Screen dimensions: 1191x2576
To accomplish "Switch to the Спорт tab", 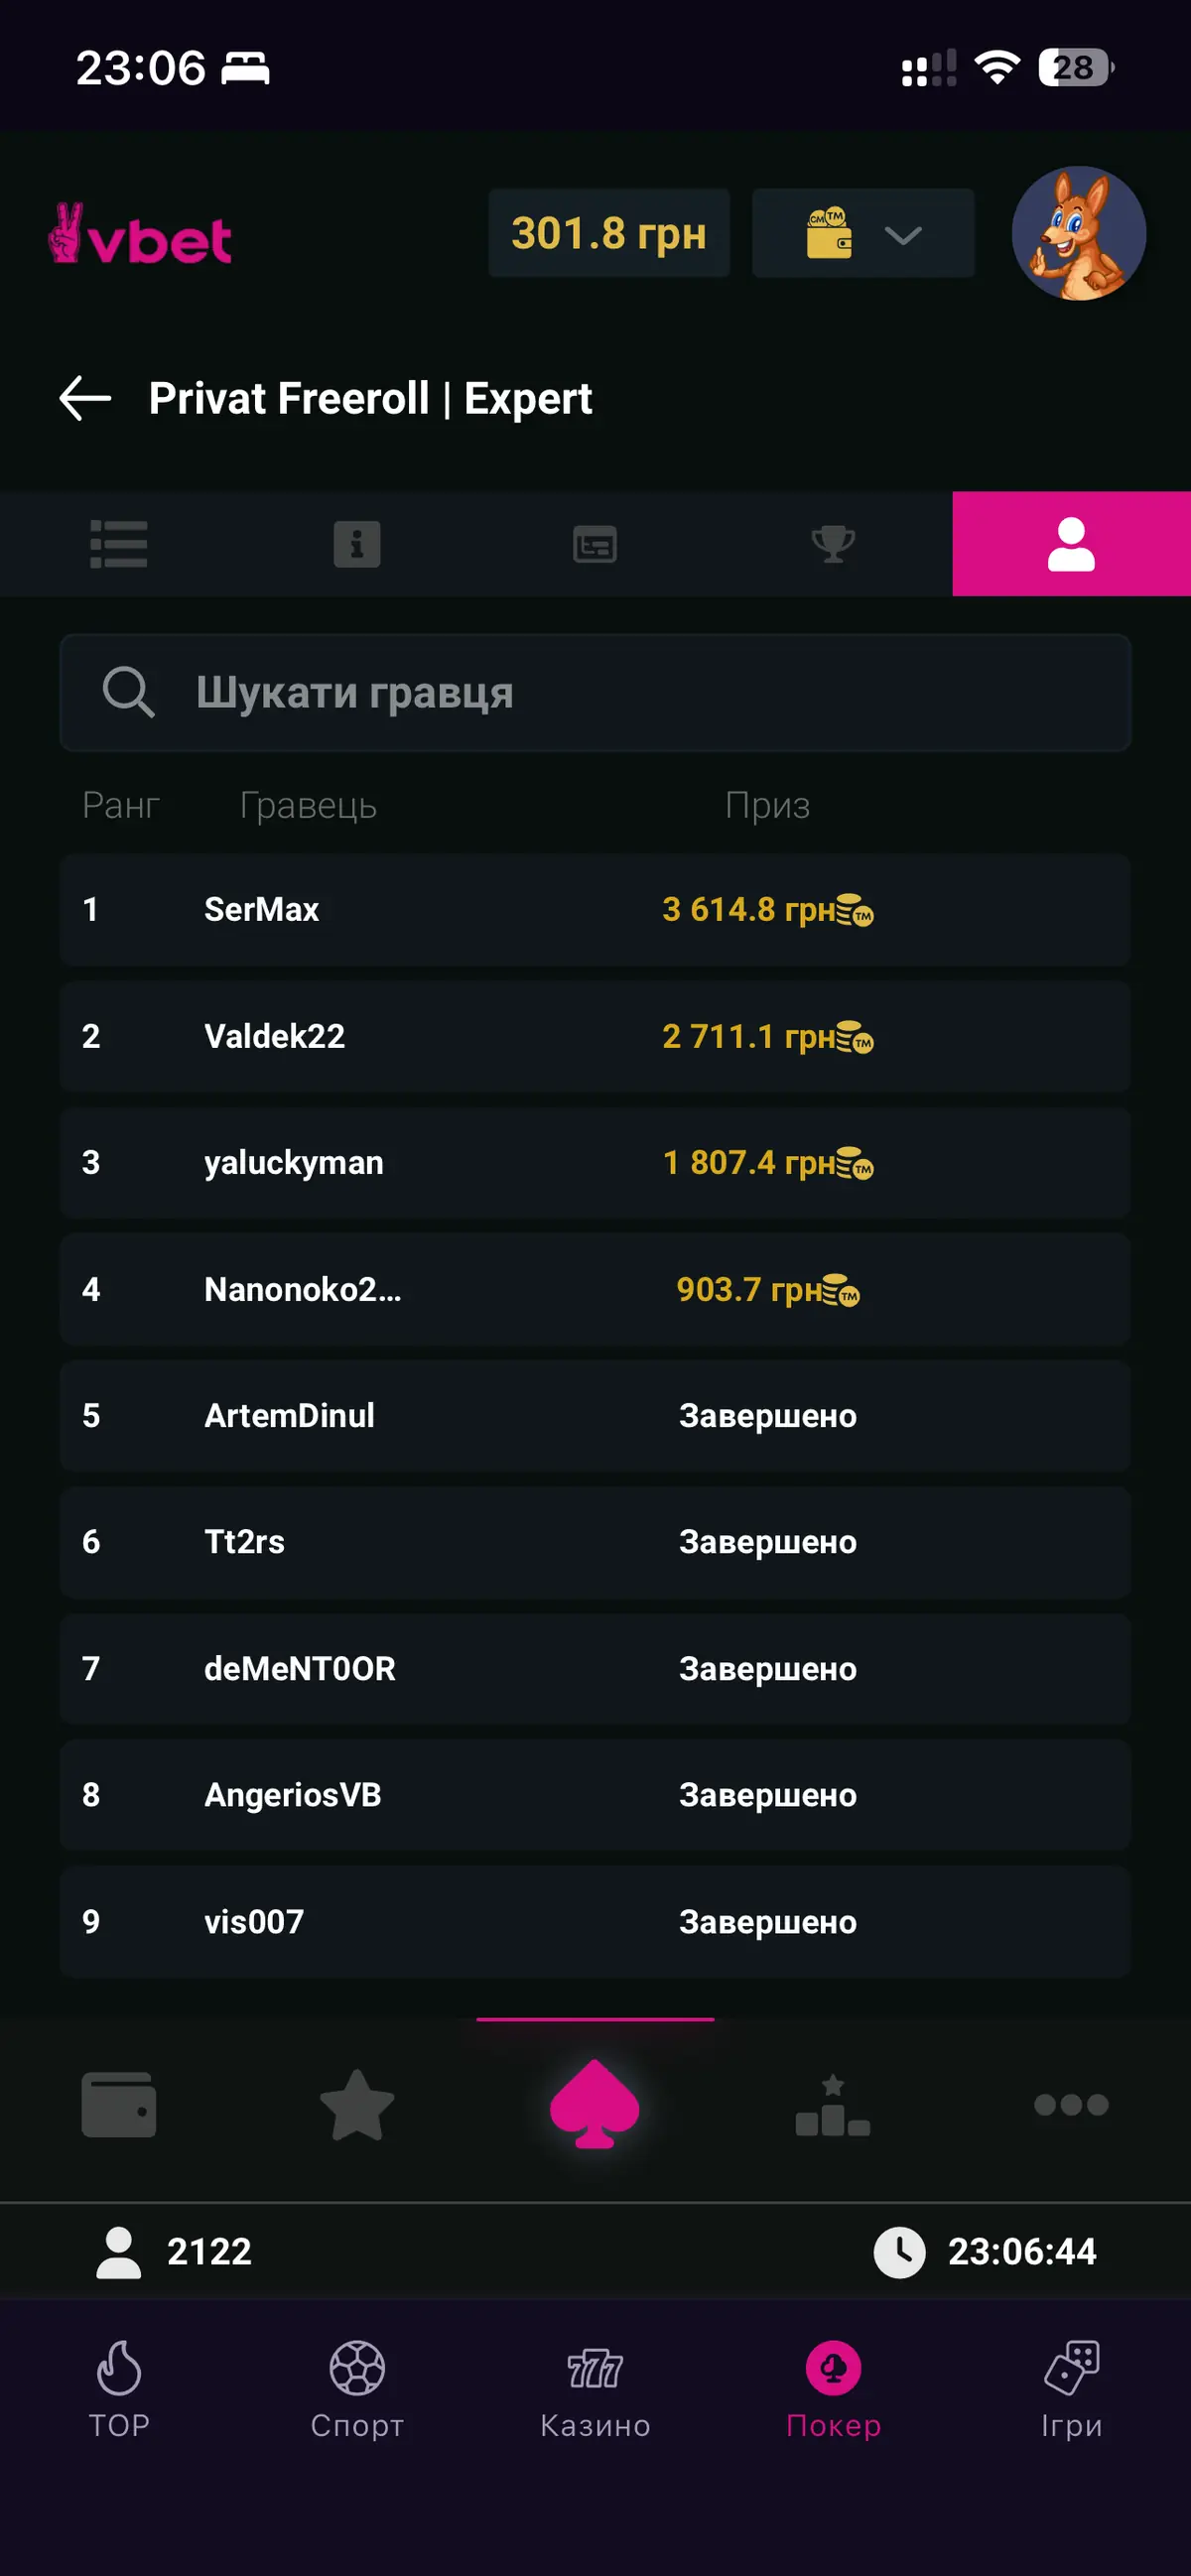I will [x=357, y=2392].
